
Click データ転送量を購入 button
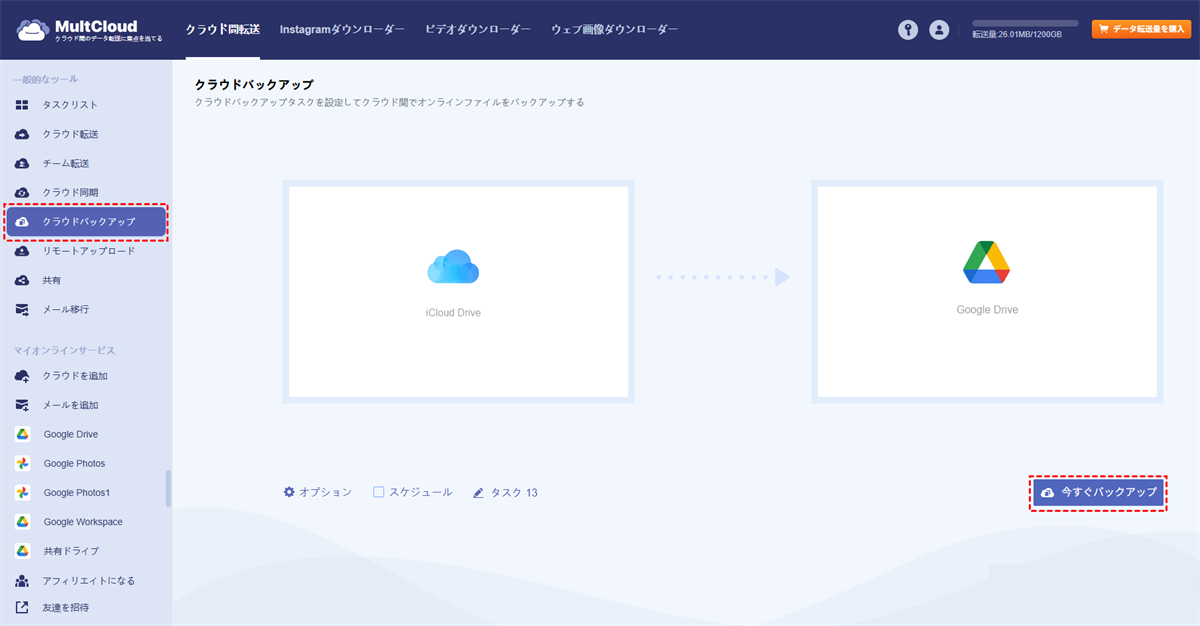1141,30
